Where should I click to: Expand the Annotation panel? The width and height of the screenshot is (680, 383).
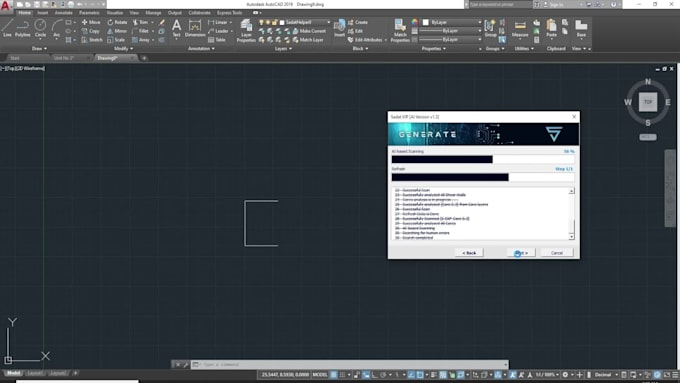(x=201, y=49)
